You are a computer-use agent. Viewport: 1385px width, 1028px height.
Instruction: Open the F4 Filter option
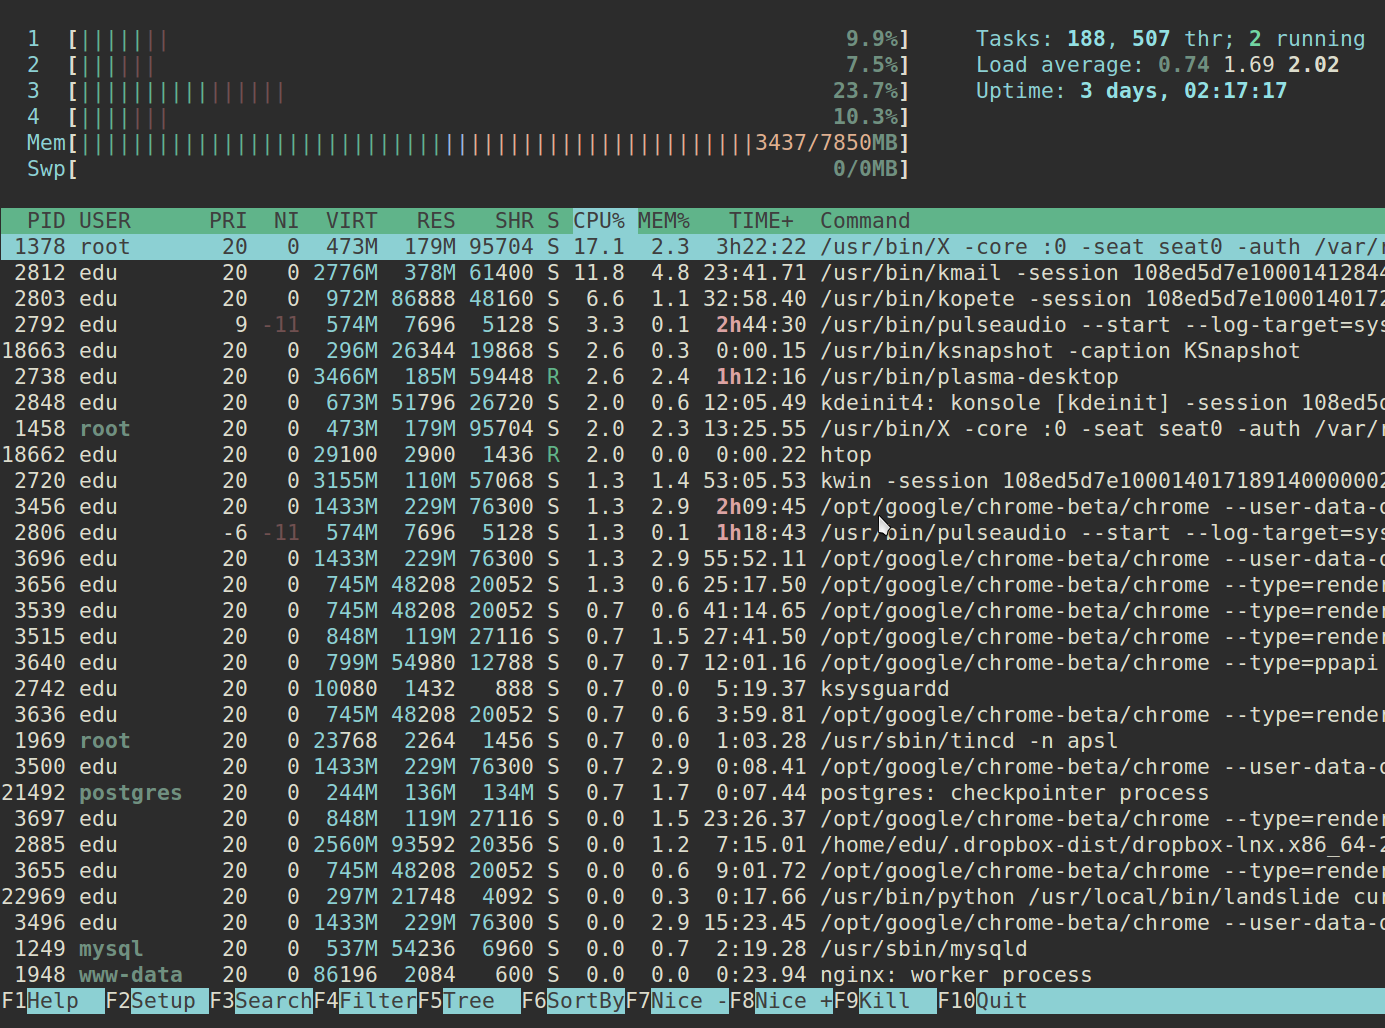(365, 1001)
